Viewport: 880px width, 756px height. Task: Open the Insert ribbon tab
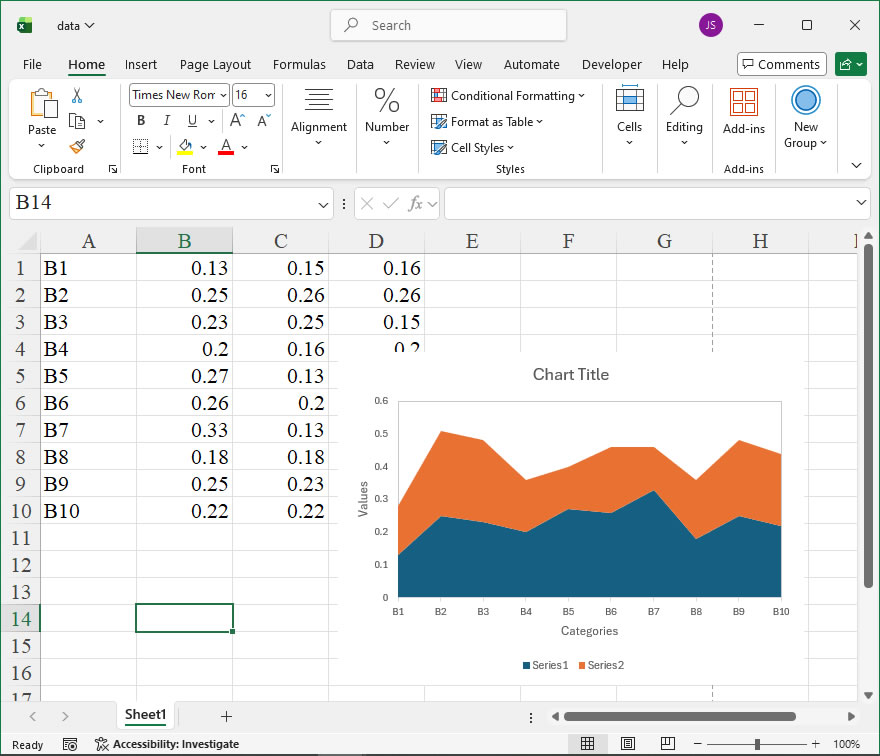click(x=141, y=65)
